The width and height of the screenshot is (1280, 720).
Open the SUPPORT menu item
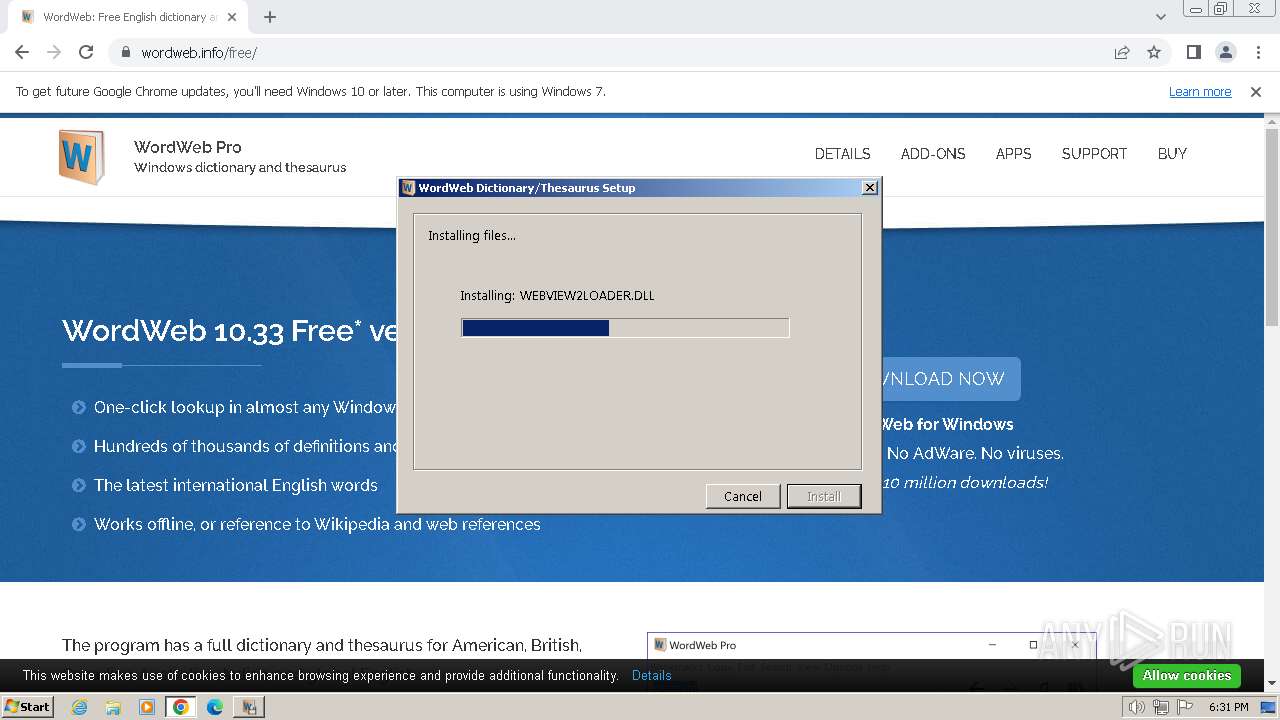tap(1094, 154)
